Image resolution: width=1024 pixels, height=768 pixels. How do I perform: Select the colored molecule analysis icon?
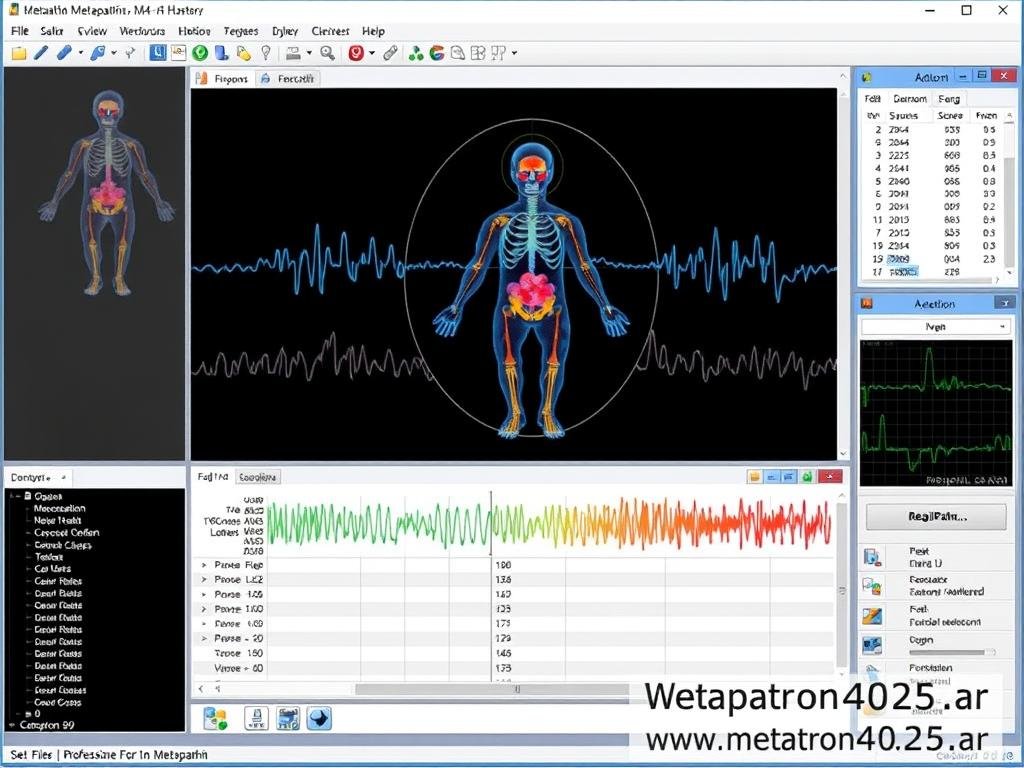(416, 53)
